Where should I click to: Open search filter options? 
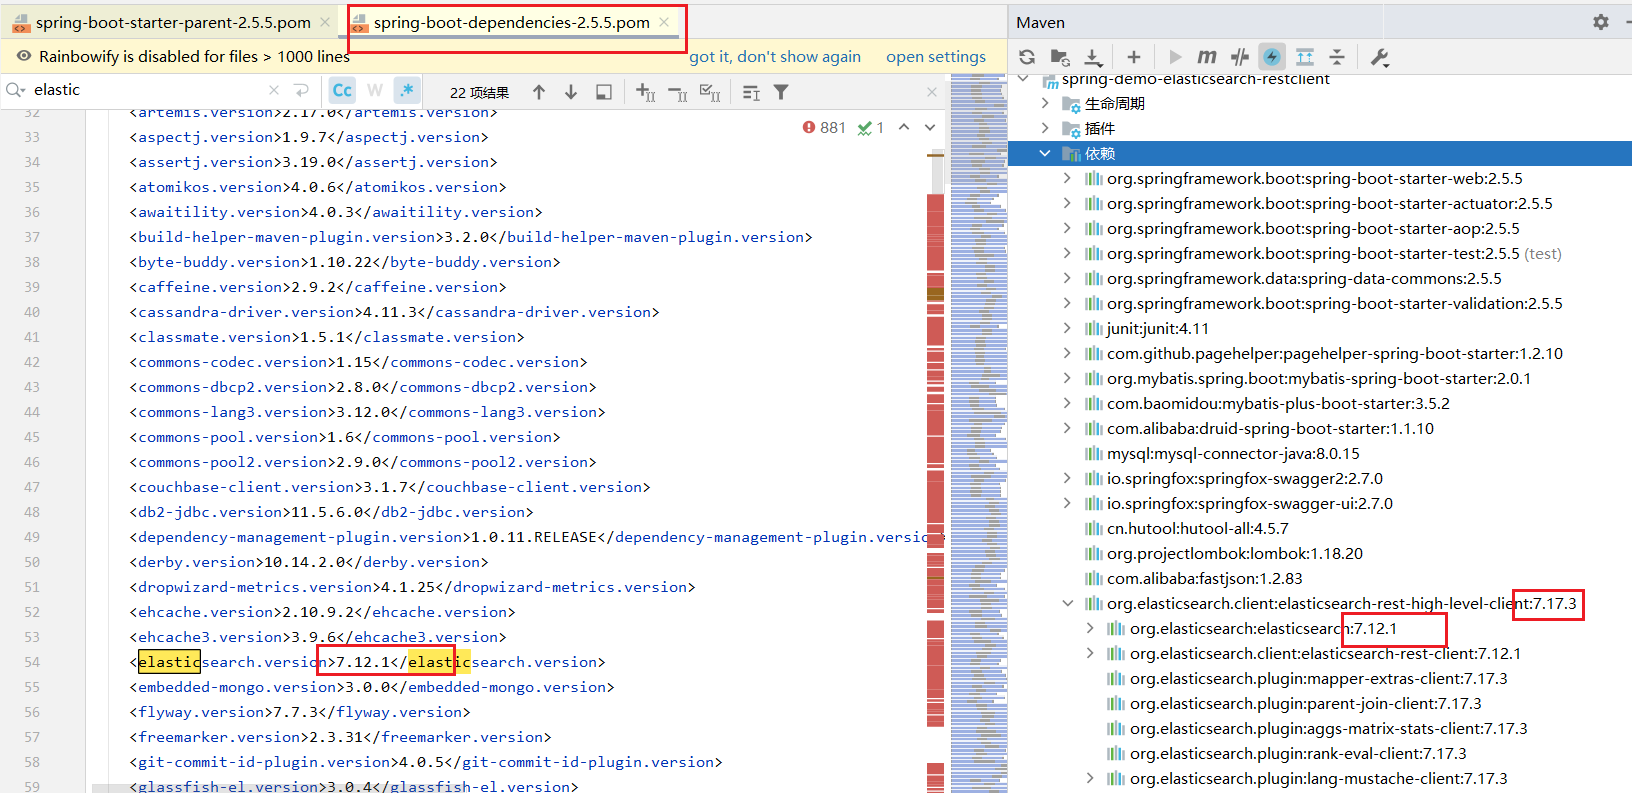pos(781,92)
